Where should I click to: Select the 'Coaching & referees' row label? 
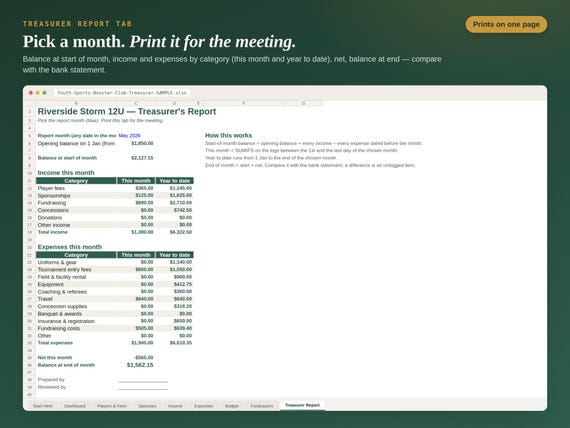pyautogui.click(x=62, y=292)
